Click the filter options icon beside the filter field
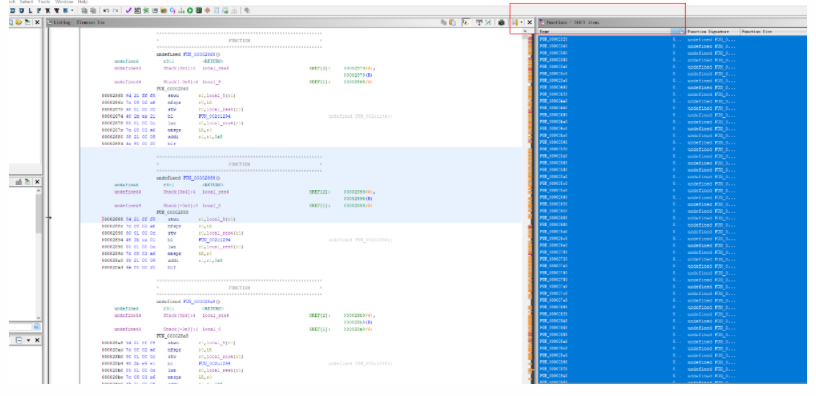The width and height of the screenshot is (816, 396). pos(37,327)
